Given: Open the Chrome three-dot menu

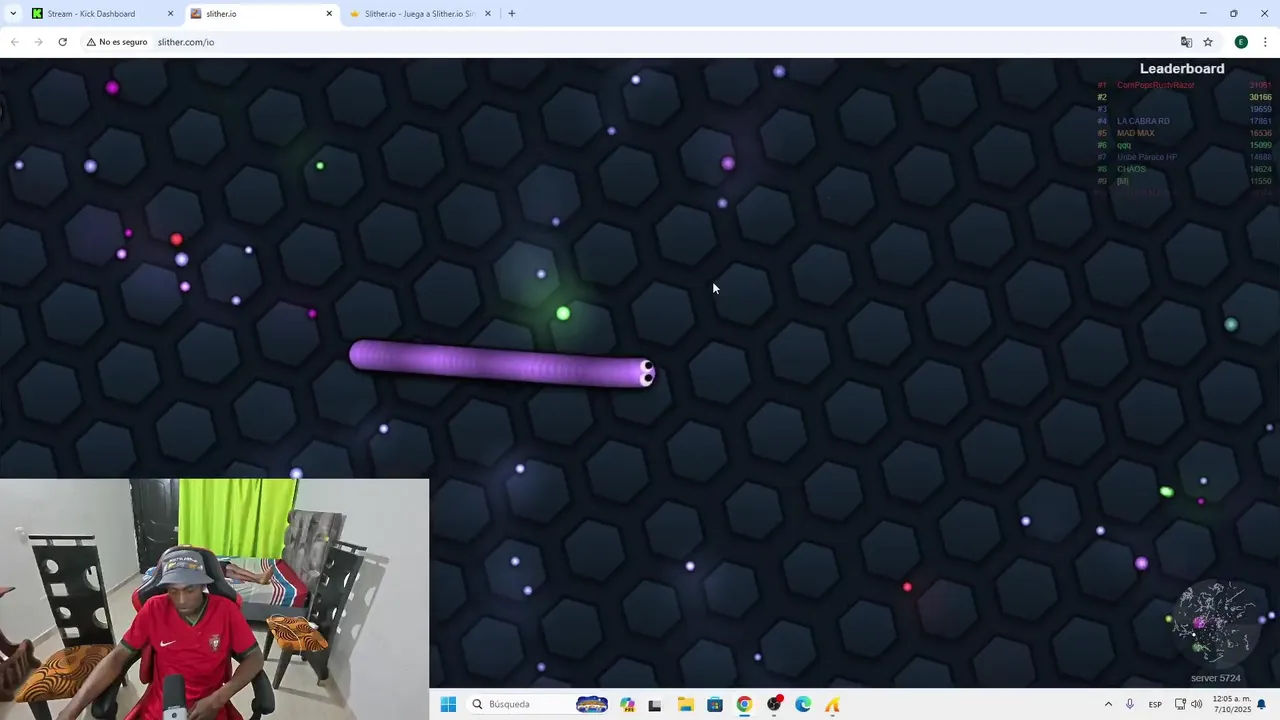Looking at the screenshot, I should point(1265,42).
